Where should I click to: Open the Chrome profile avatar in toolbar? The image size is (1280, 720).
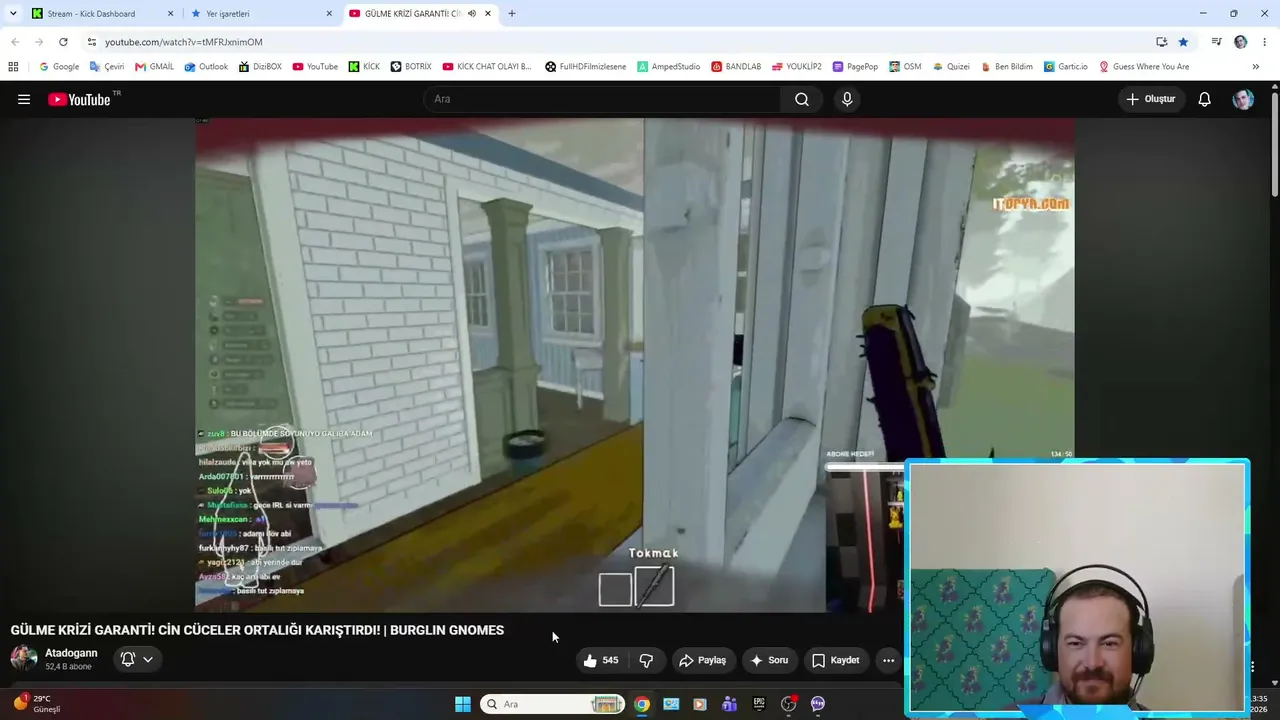[x=1241, y=42]
